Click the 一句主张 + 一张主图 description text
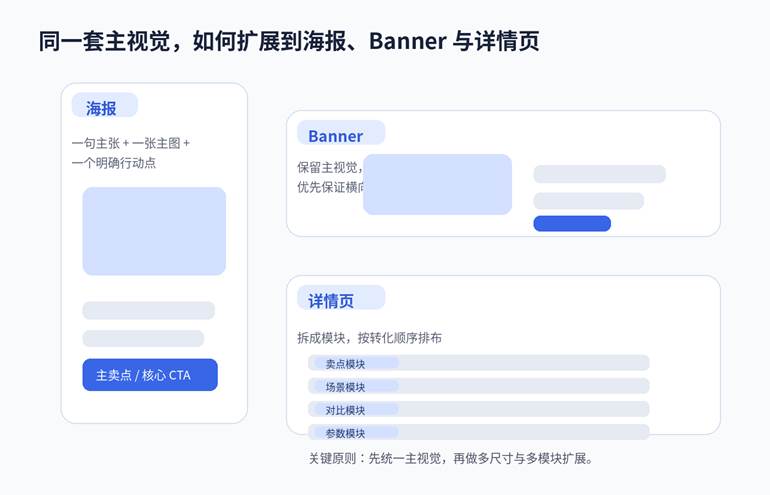This screenshot has height=495, width=770. pos(130,152)
